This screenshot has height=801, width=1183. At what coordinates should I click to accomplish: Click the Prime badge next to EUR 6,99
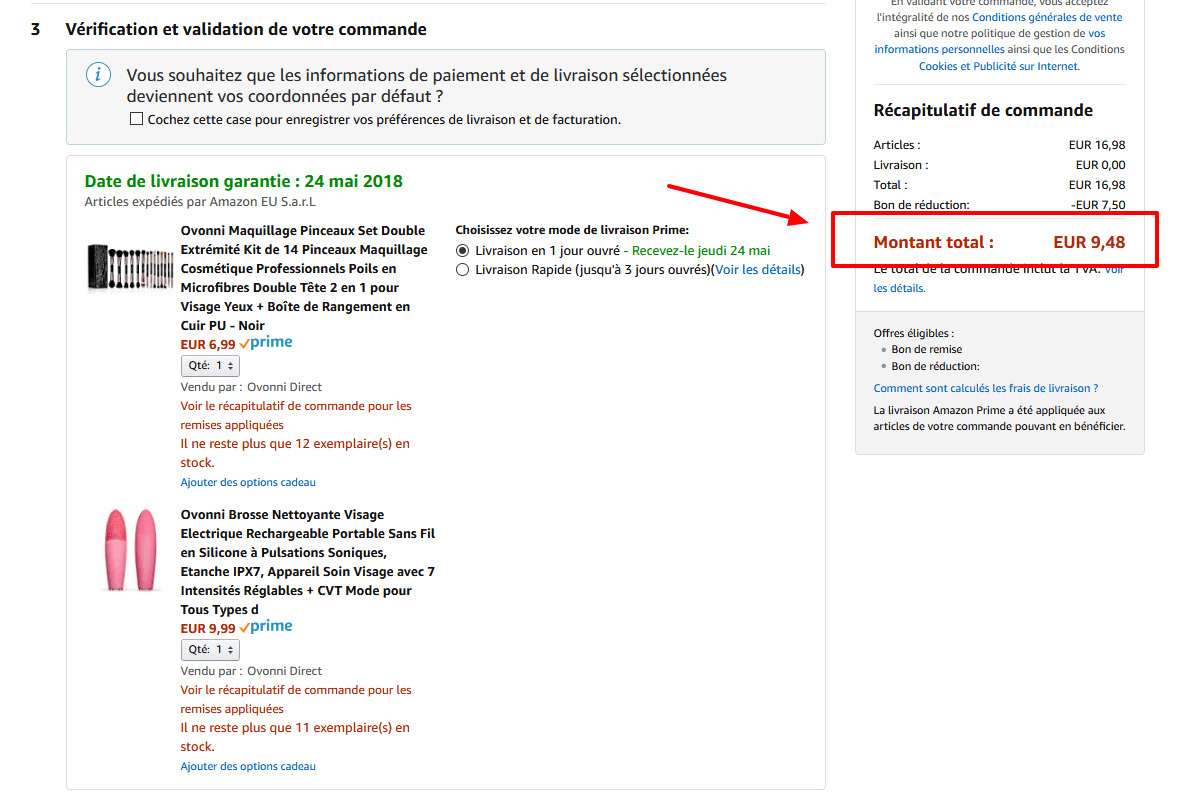265,341
